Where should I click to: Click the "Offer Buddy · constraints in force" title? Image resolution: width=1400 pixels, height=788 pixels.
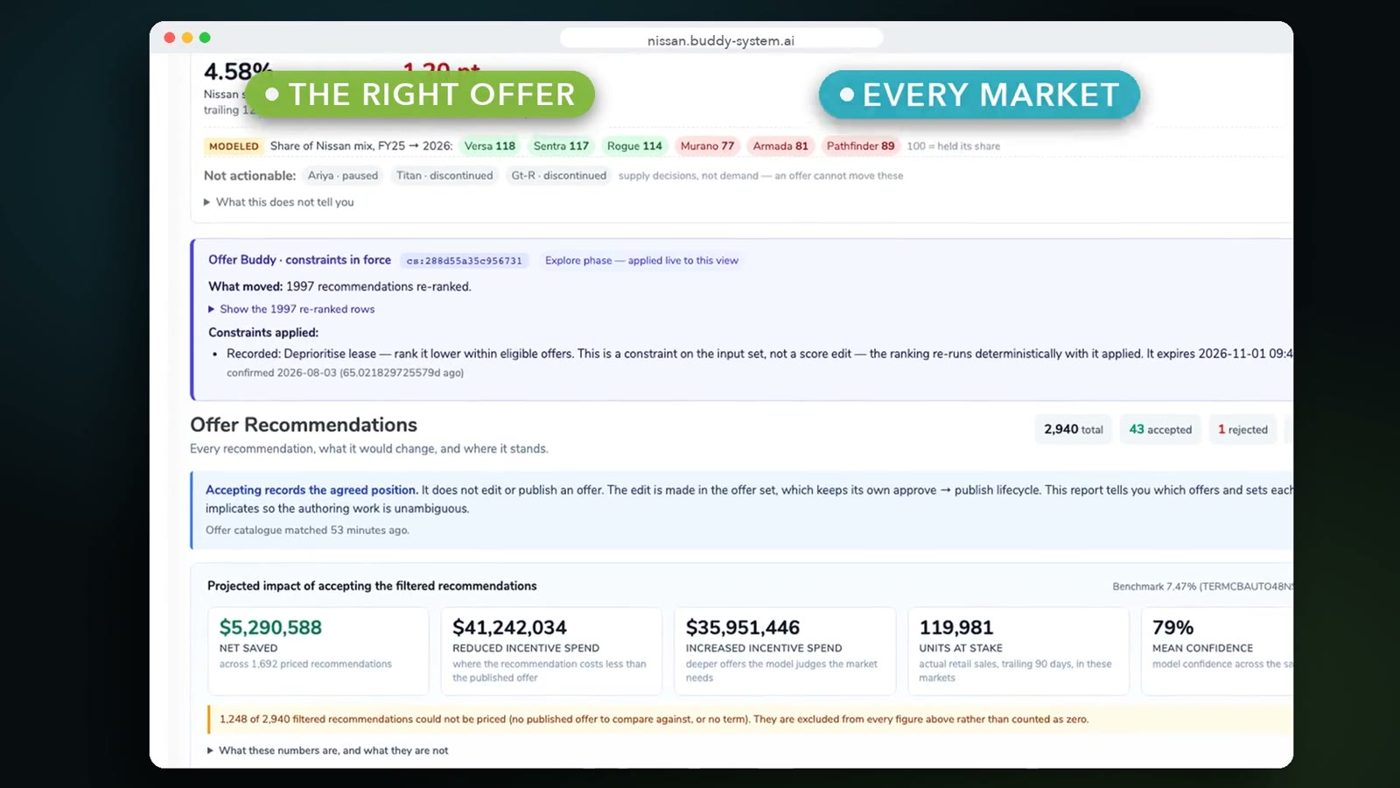click(299, 260)
